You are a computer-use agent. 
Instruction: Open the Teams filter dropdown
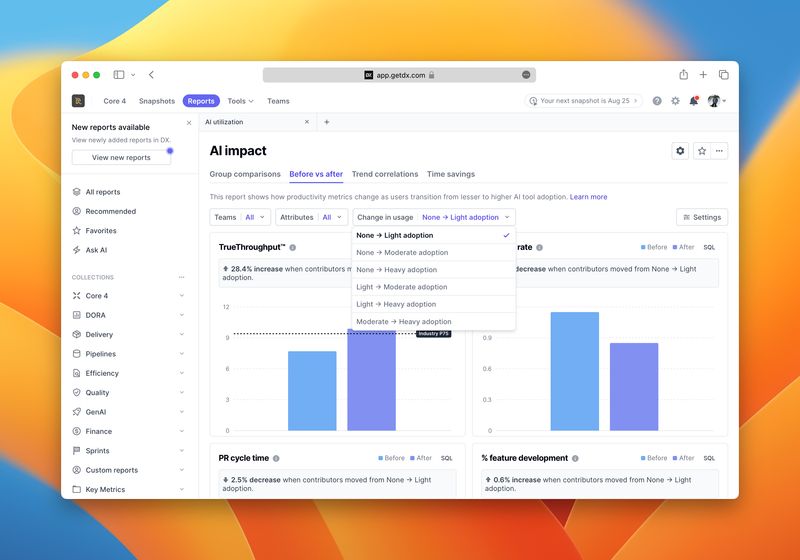(x=240, y=217)
